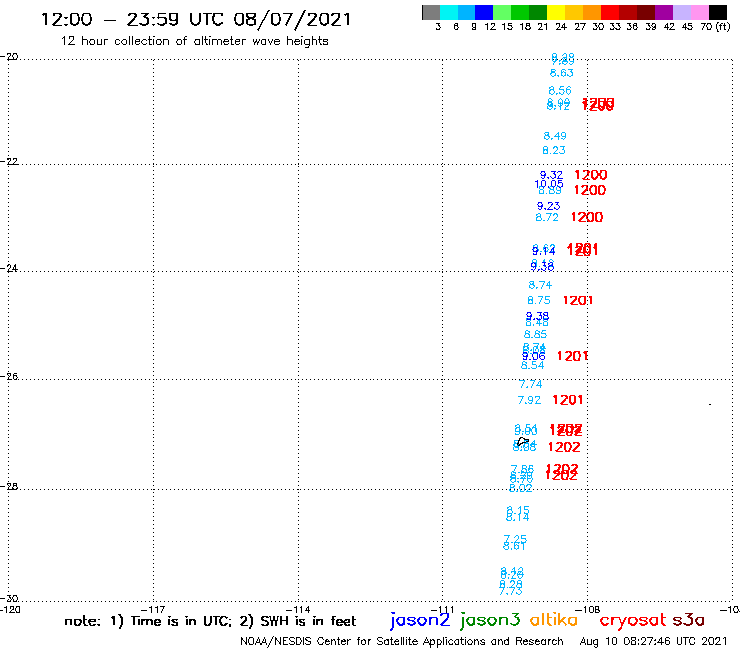The height and width of the screenshot is (650, 740).
Task: Click the -22 latitude axis label
Action: (9, 161)
